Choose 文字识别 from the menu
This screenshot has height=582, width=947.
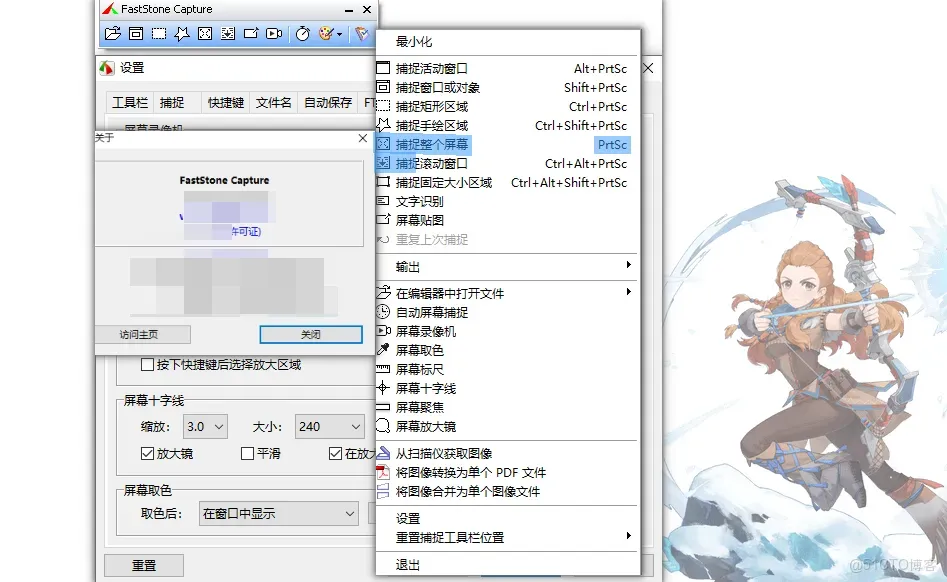coord(430,201)
